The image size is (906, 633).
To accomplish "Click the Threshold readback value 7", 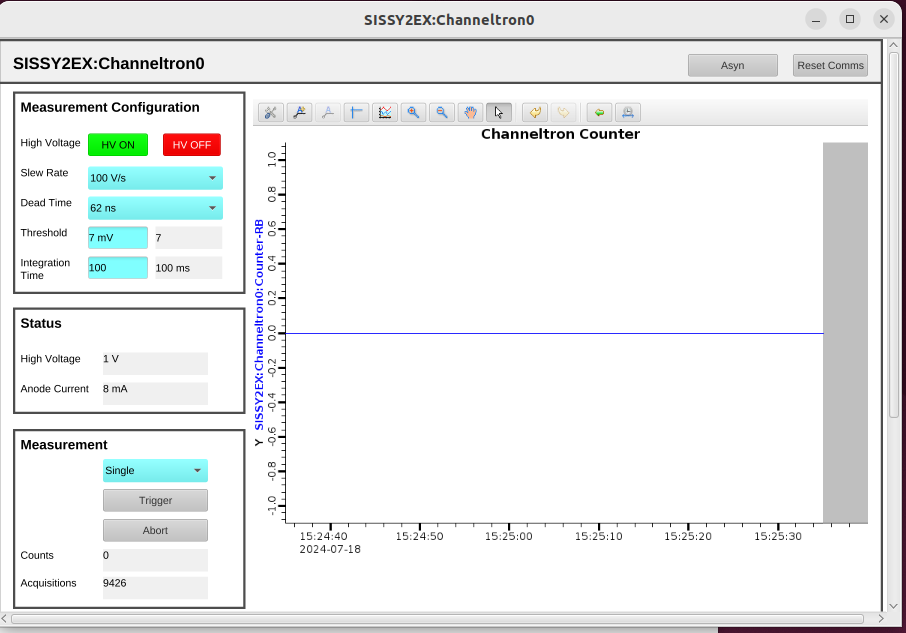I will pyautogui.click(x=188, y=237).
